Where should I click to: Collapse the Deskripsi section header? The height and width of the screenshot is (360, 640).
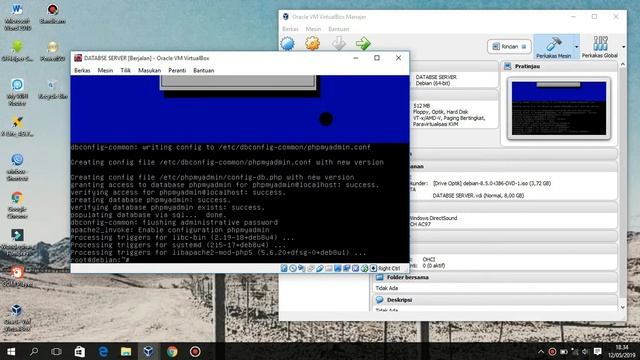tap(495, 300)
